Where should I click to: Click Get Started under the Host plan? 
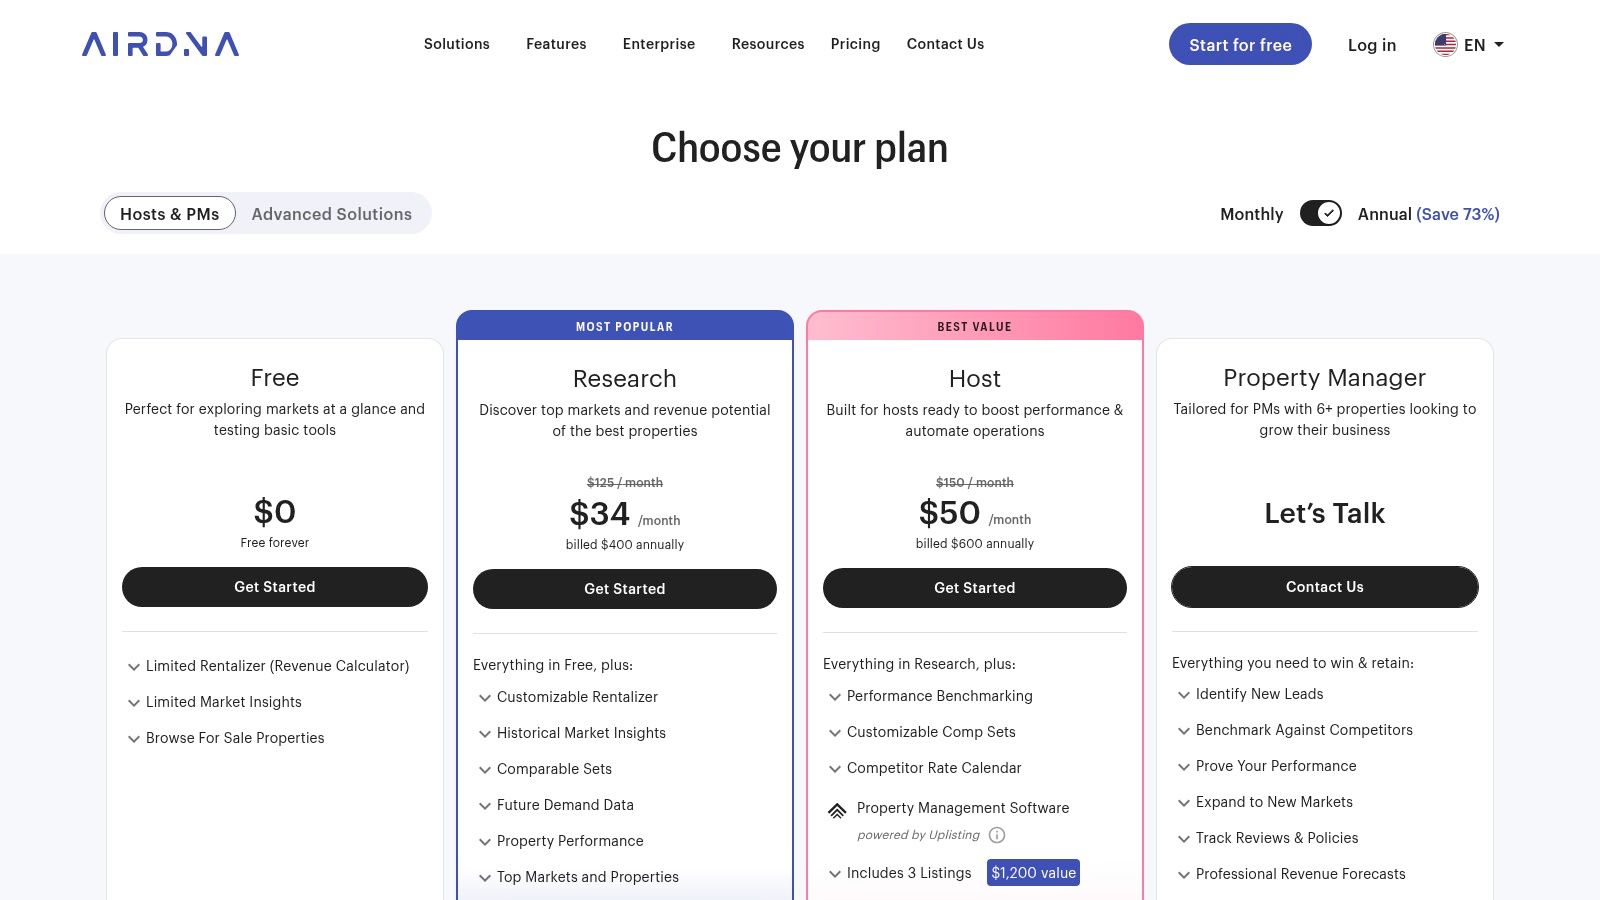(x=974, y=588)
